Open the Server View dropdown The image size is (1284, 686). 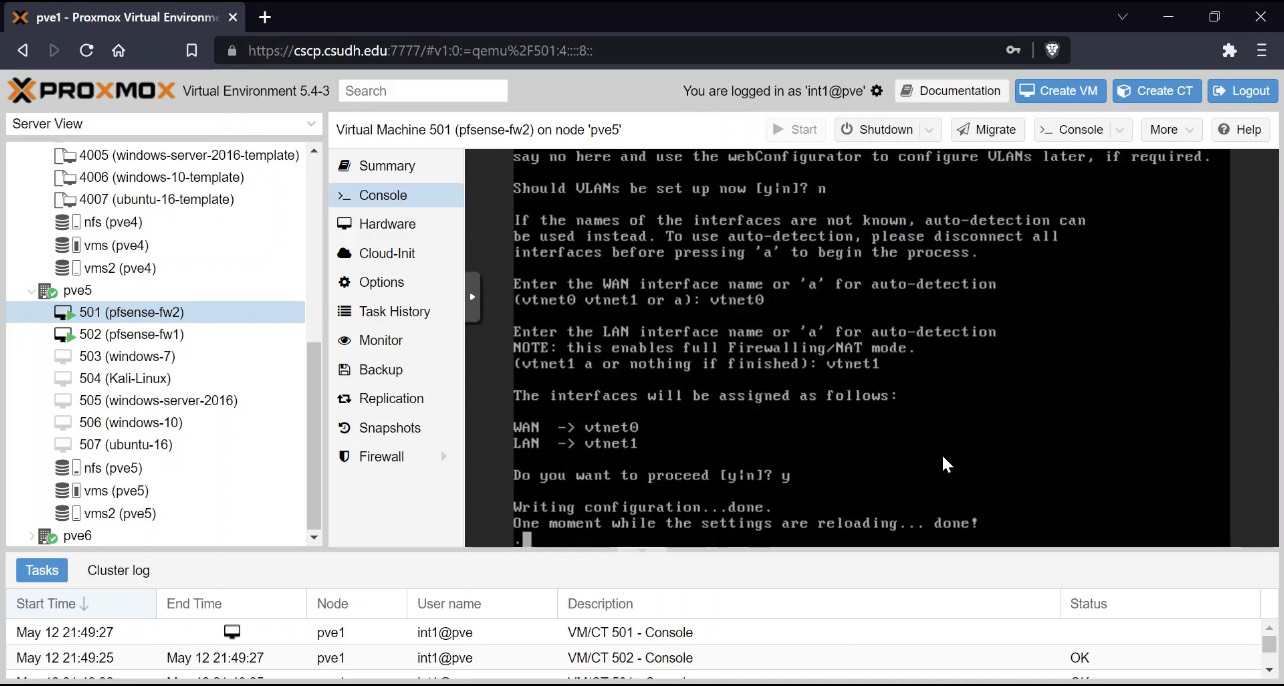(164, 124)
